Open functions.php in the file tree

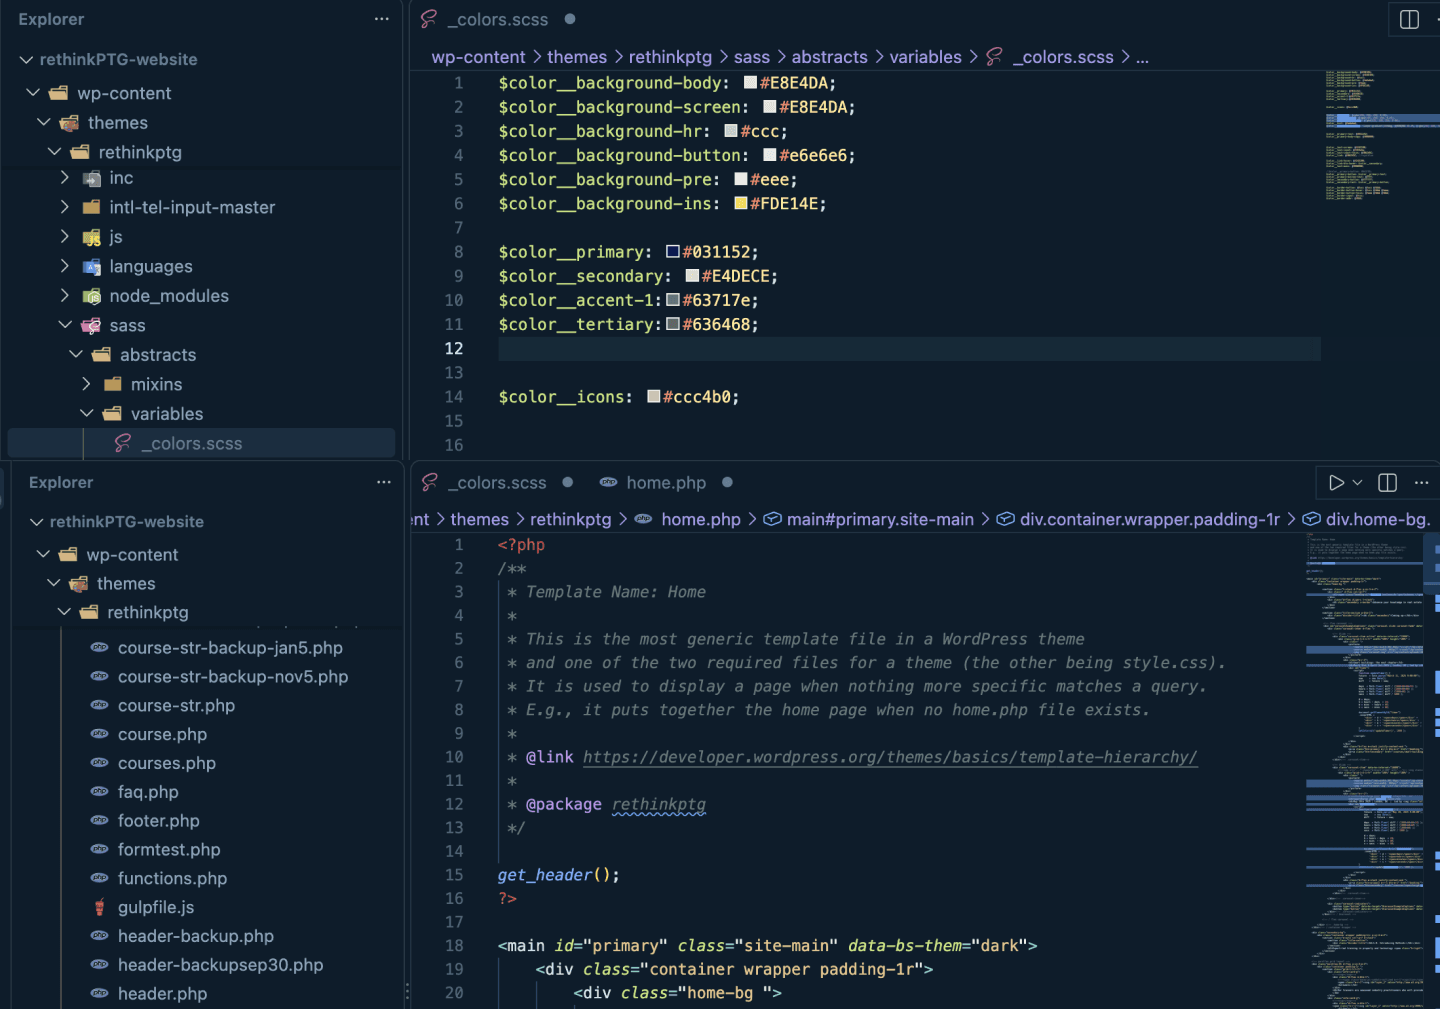172,878
